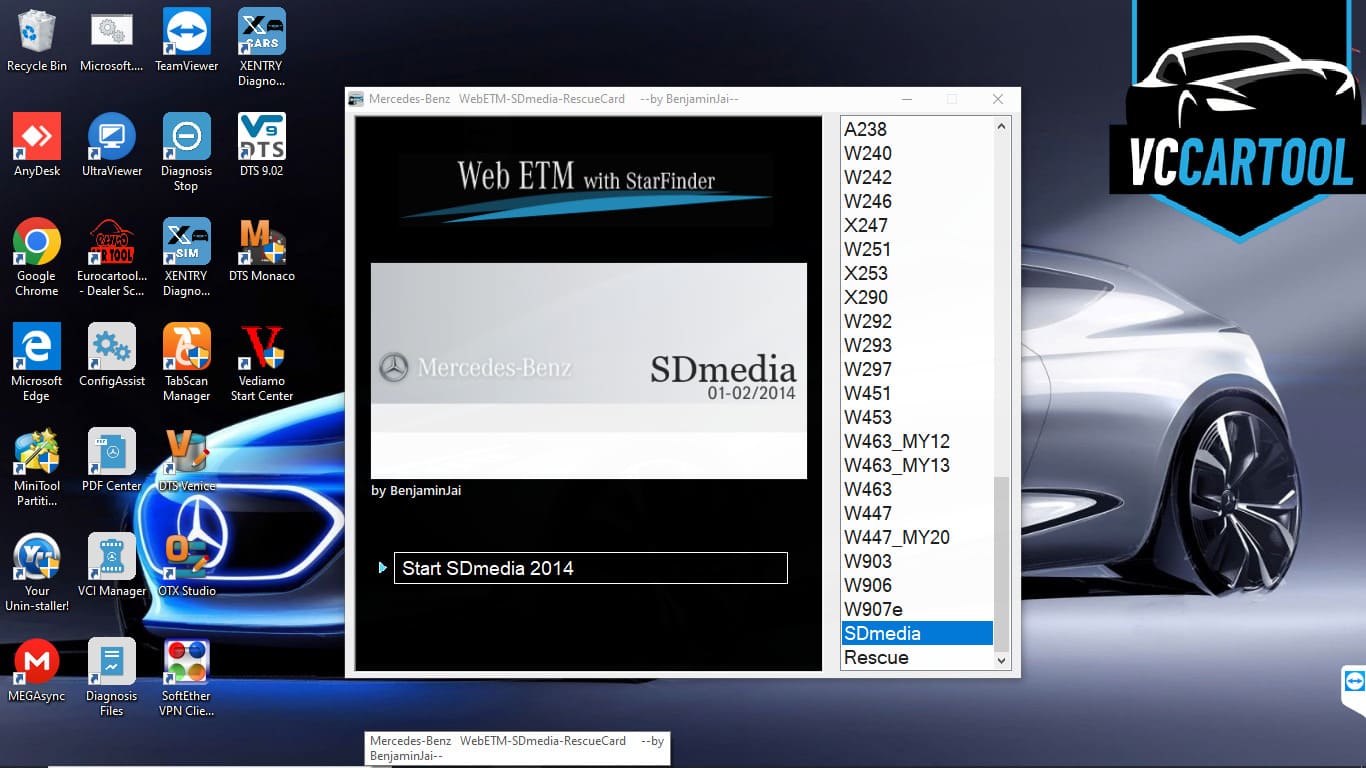
Task: Select A238 in the model list
Action: (917, 129)
